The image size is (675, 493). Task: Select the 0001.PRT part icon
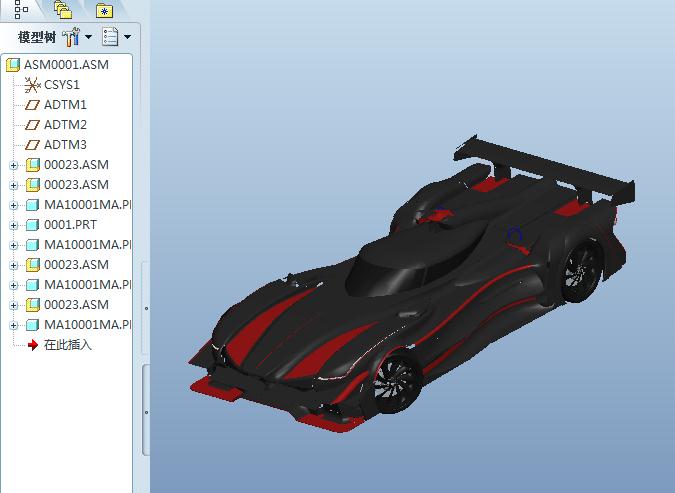(32, 225)
